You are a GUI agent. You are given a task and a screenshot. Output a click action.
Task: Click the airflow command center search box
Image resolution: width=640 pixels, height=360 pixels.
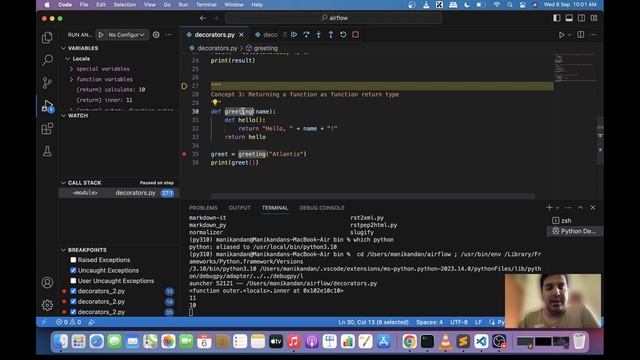click(x=333, y=18)
